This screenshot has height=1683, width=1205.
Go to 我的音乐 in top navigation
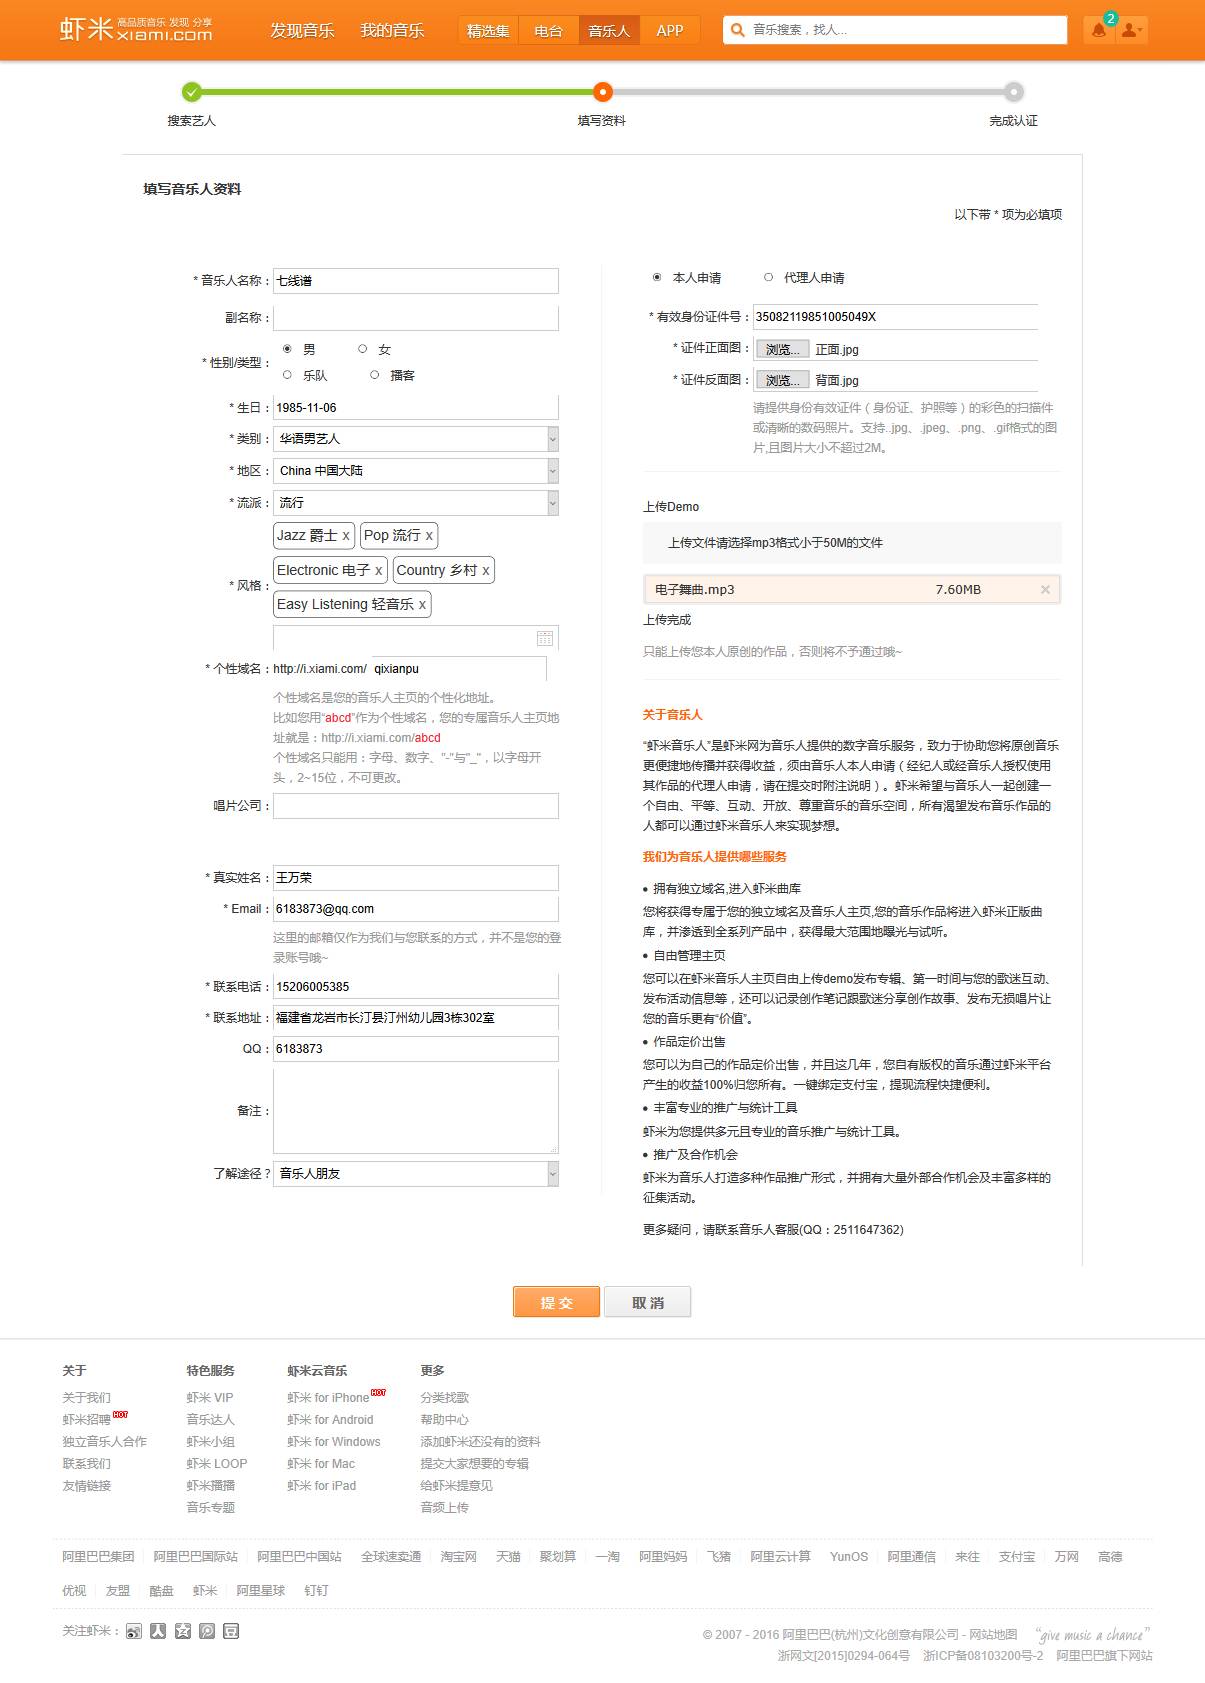(x=392, y=30)
